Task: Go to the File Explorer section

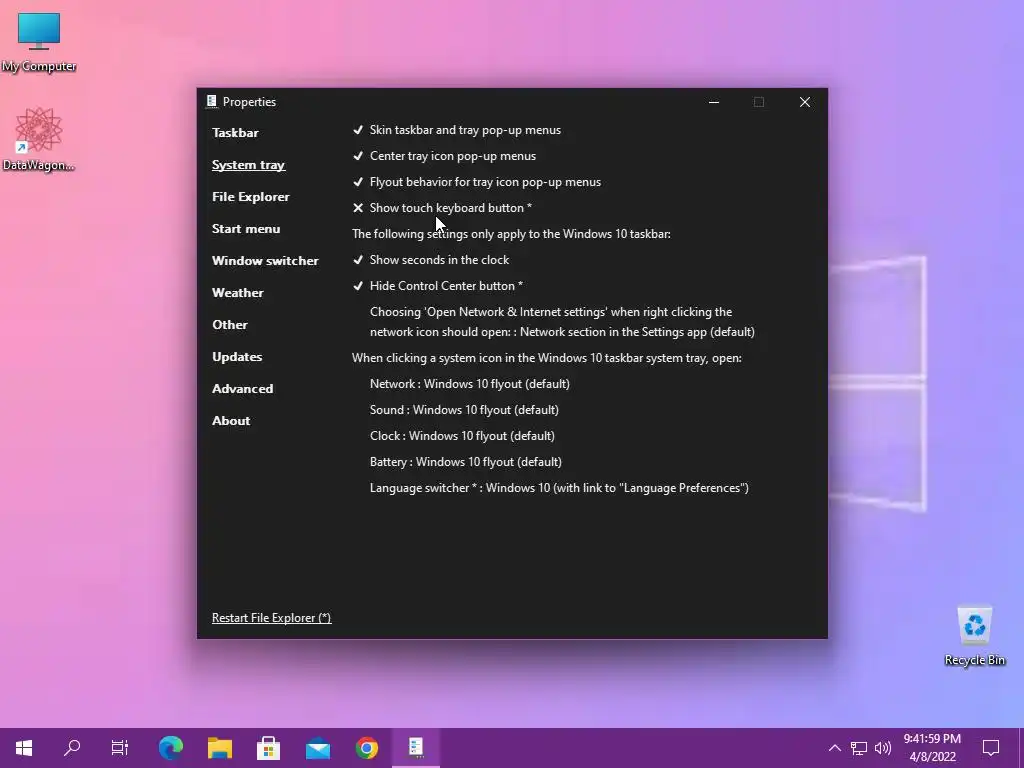Action: 250,197
